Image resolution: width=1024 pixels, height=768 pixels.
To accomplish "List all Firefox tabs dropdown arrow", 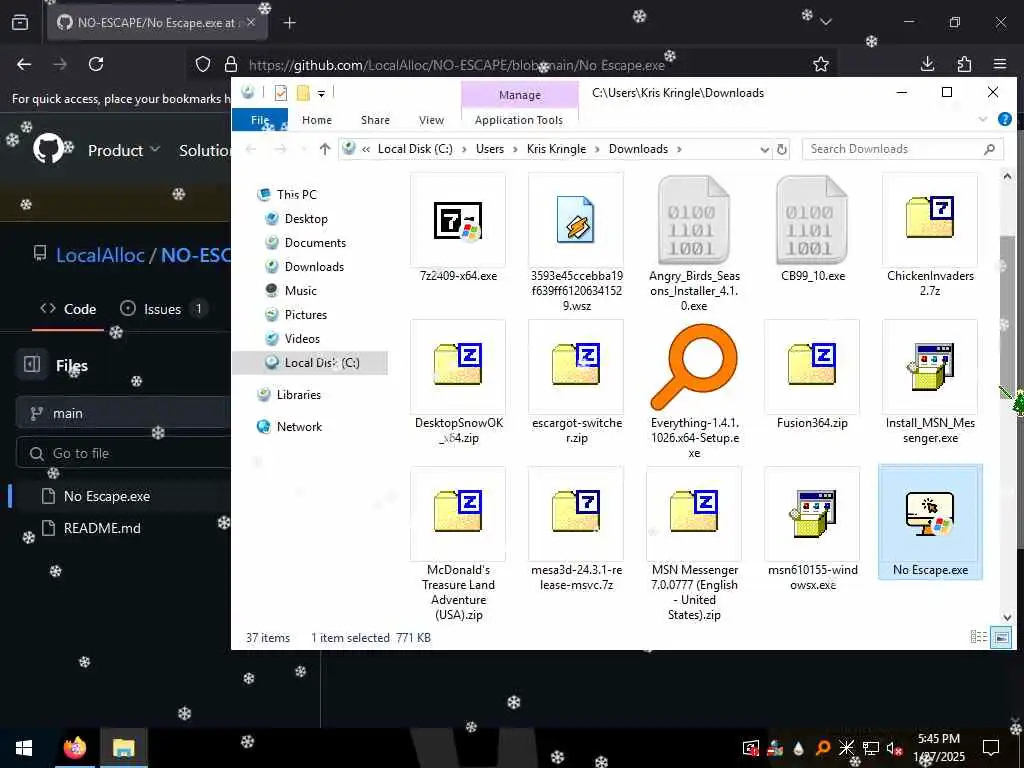I will (826, 22).
